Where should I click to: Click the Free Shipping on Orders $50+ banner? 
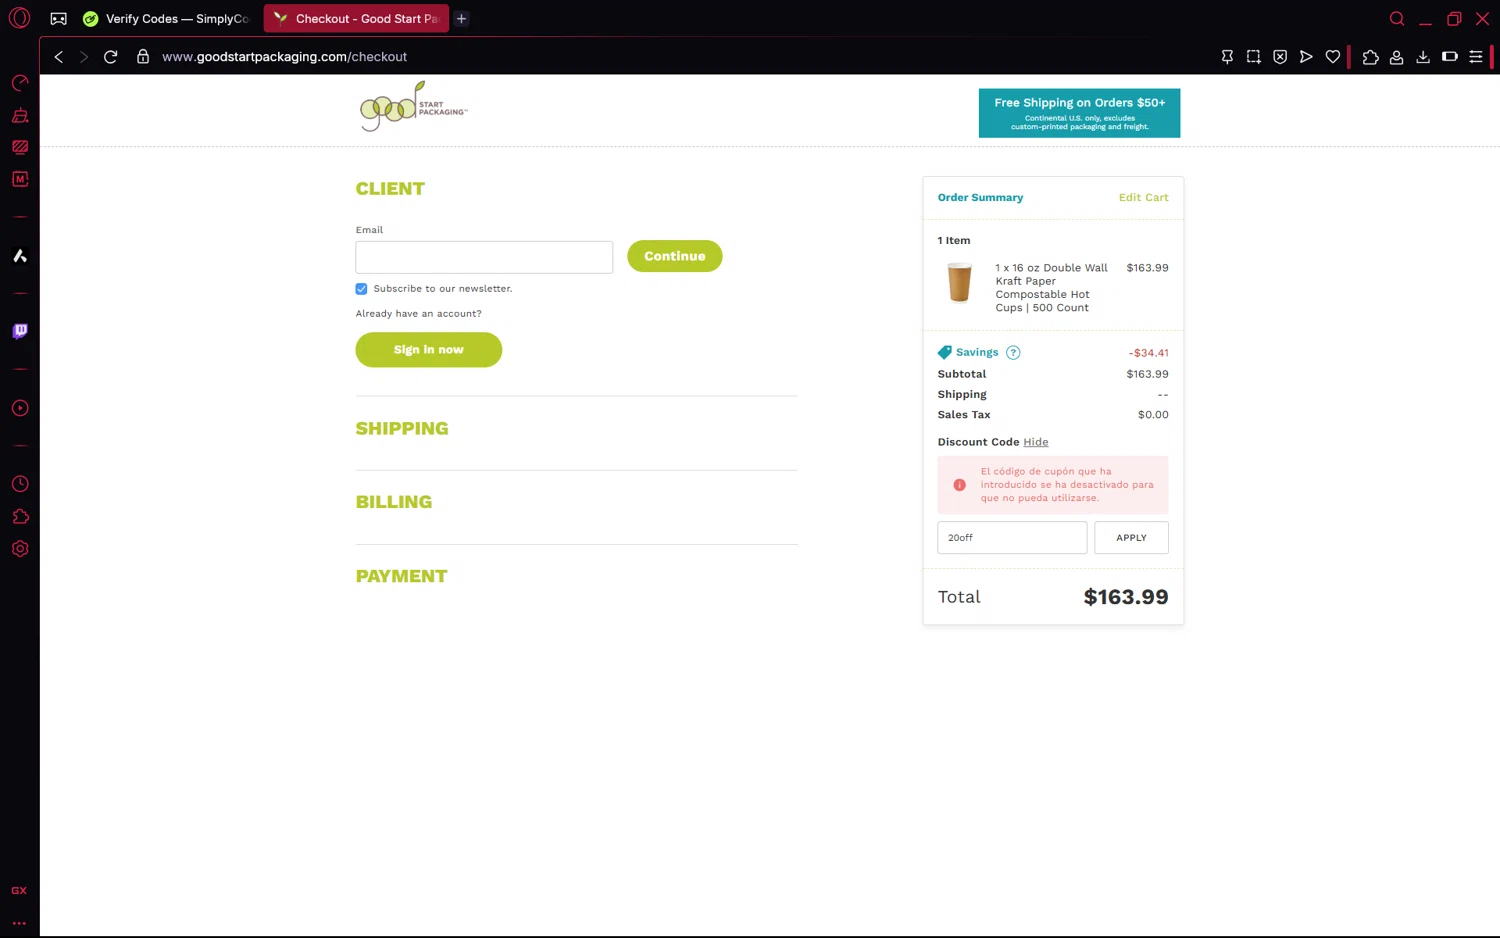point(1079,113)
